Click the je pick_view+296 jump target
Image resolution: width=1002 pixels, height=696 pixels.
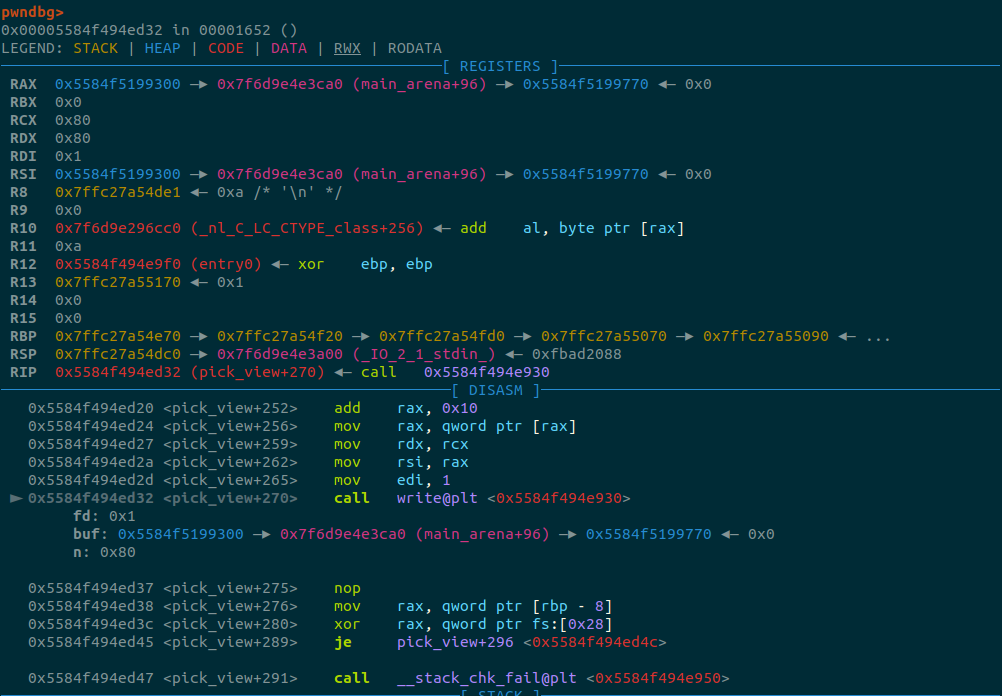coord(455,642)
